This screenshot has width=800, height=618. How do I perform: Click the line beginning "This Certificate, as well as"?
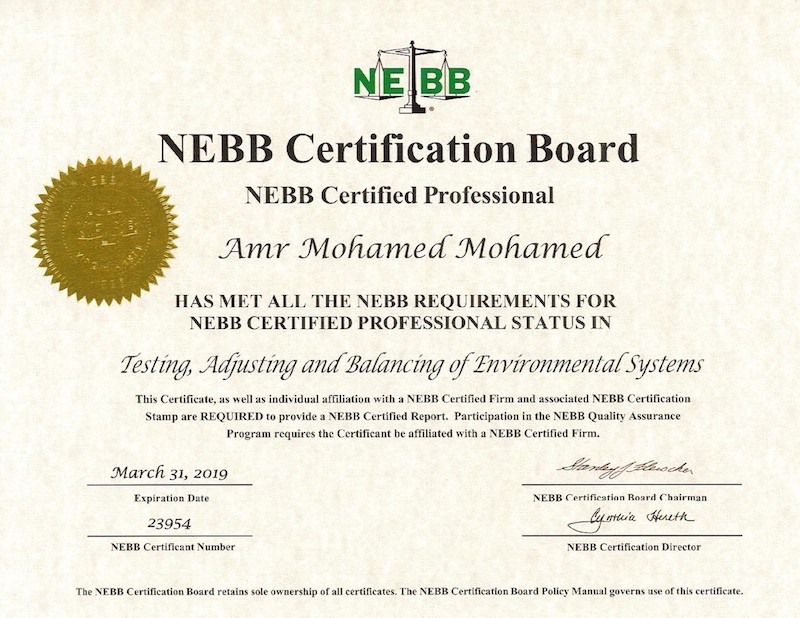(413, 399)
